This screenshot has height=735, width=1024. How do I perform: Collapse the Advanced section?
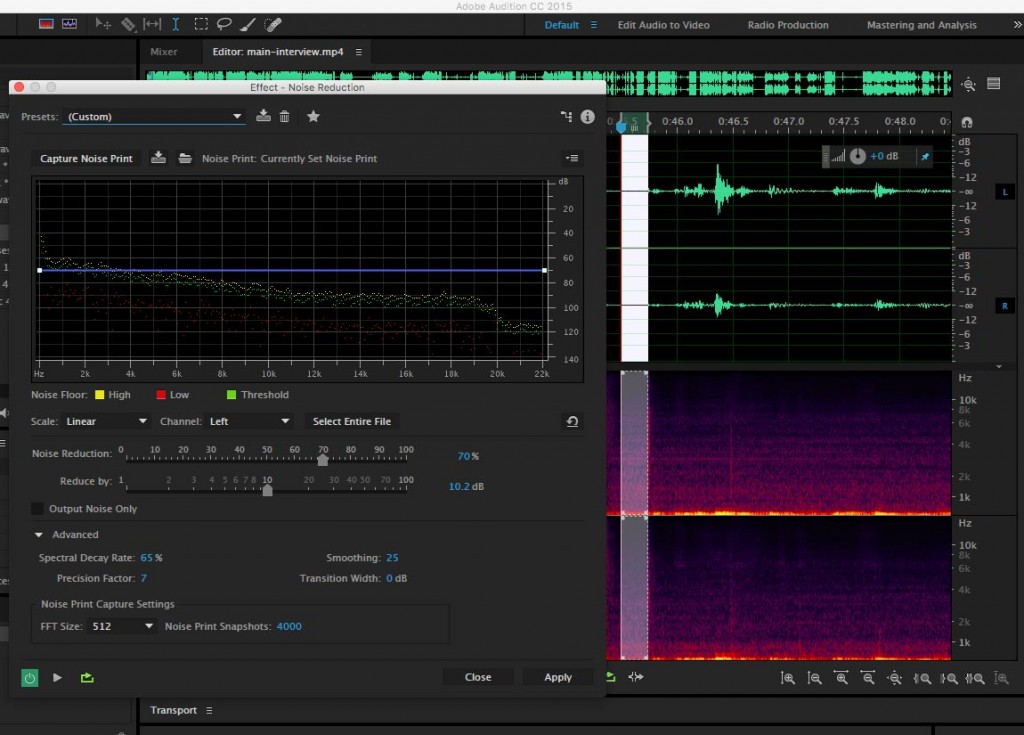39,535
